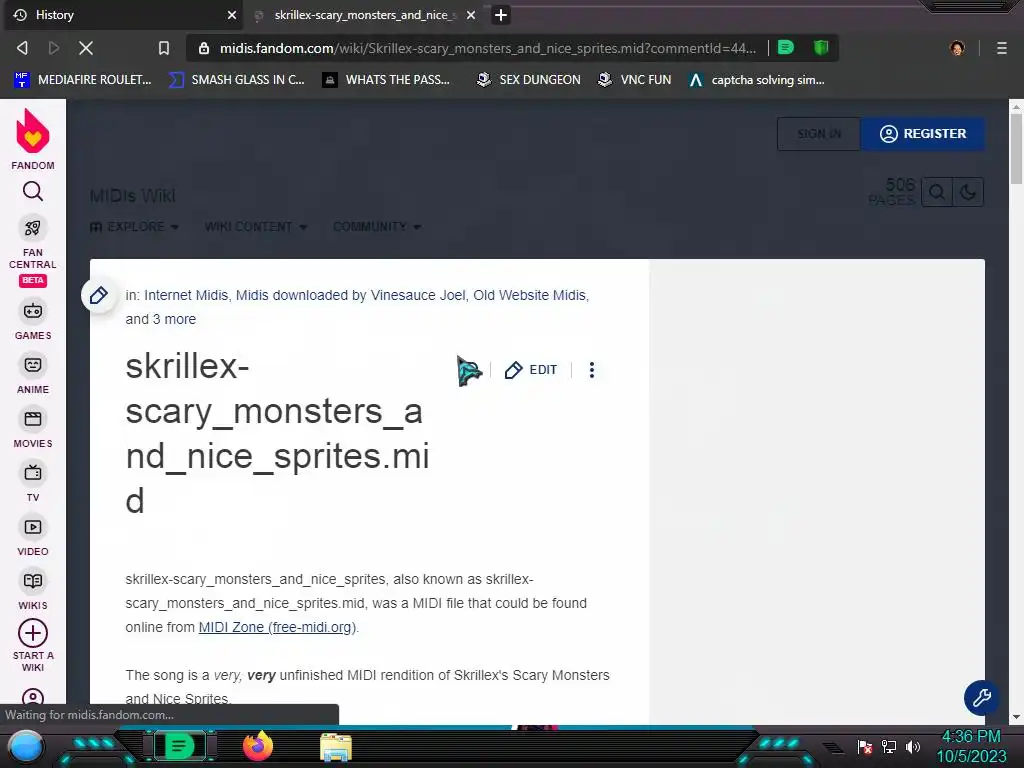Viewport: 1024px width, 768px height.
Task: Click the floating pencil edit icon
Action: (99, 295)
